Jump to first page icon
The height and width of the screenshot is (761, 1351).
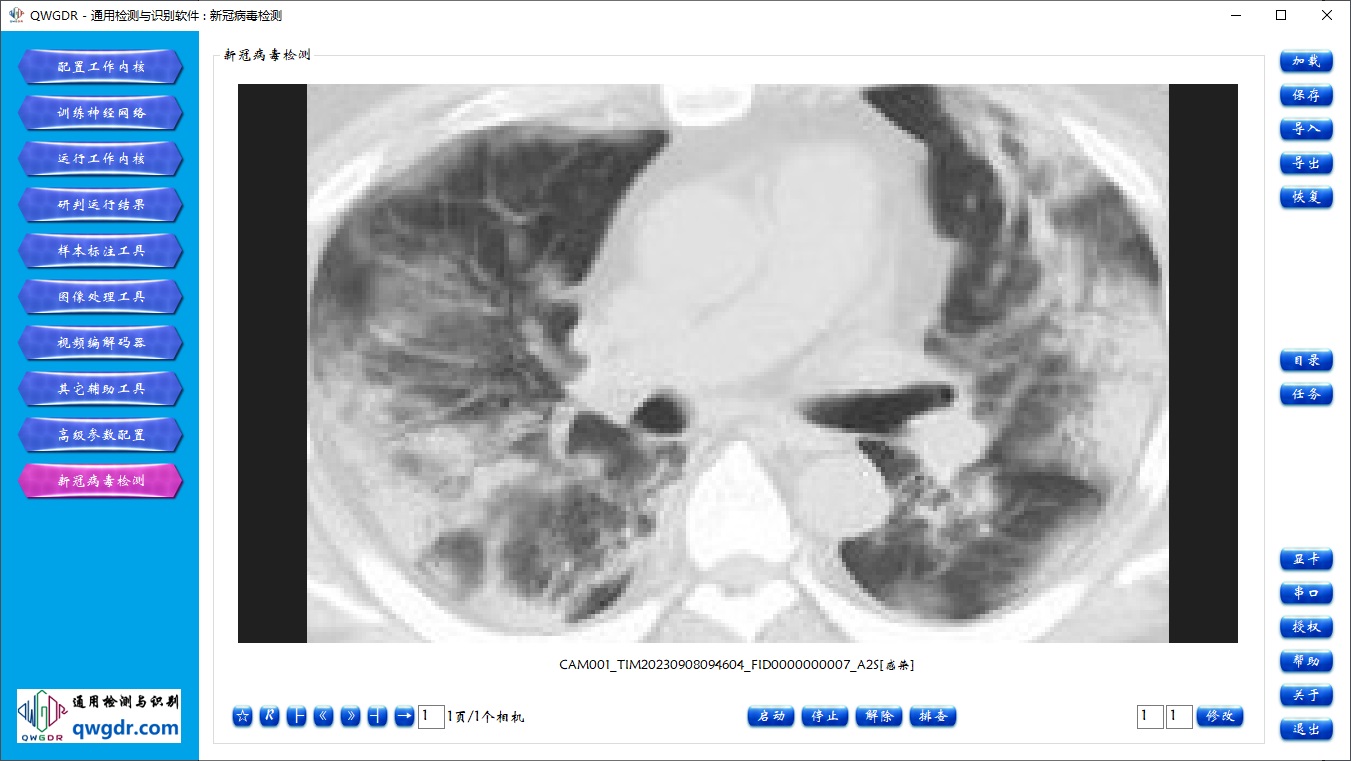click(x=296, y=716)
